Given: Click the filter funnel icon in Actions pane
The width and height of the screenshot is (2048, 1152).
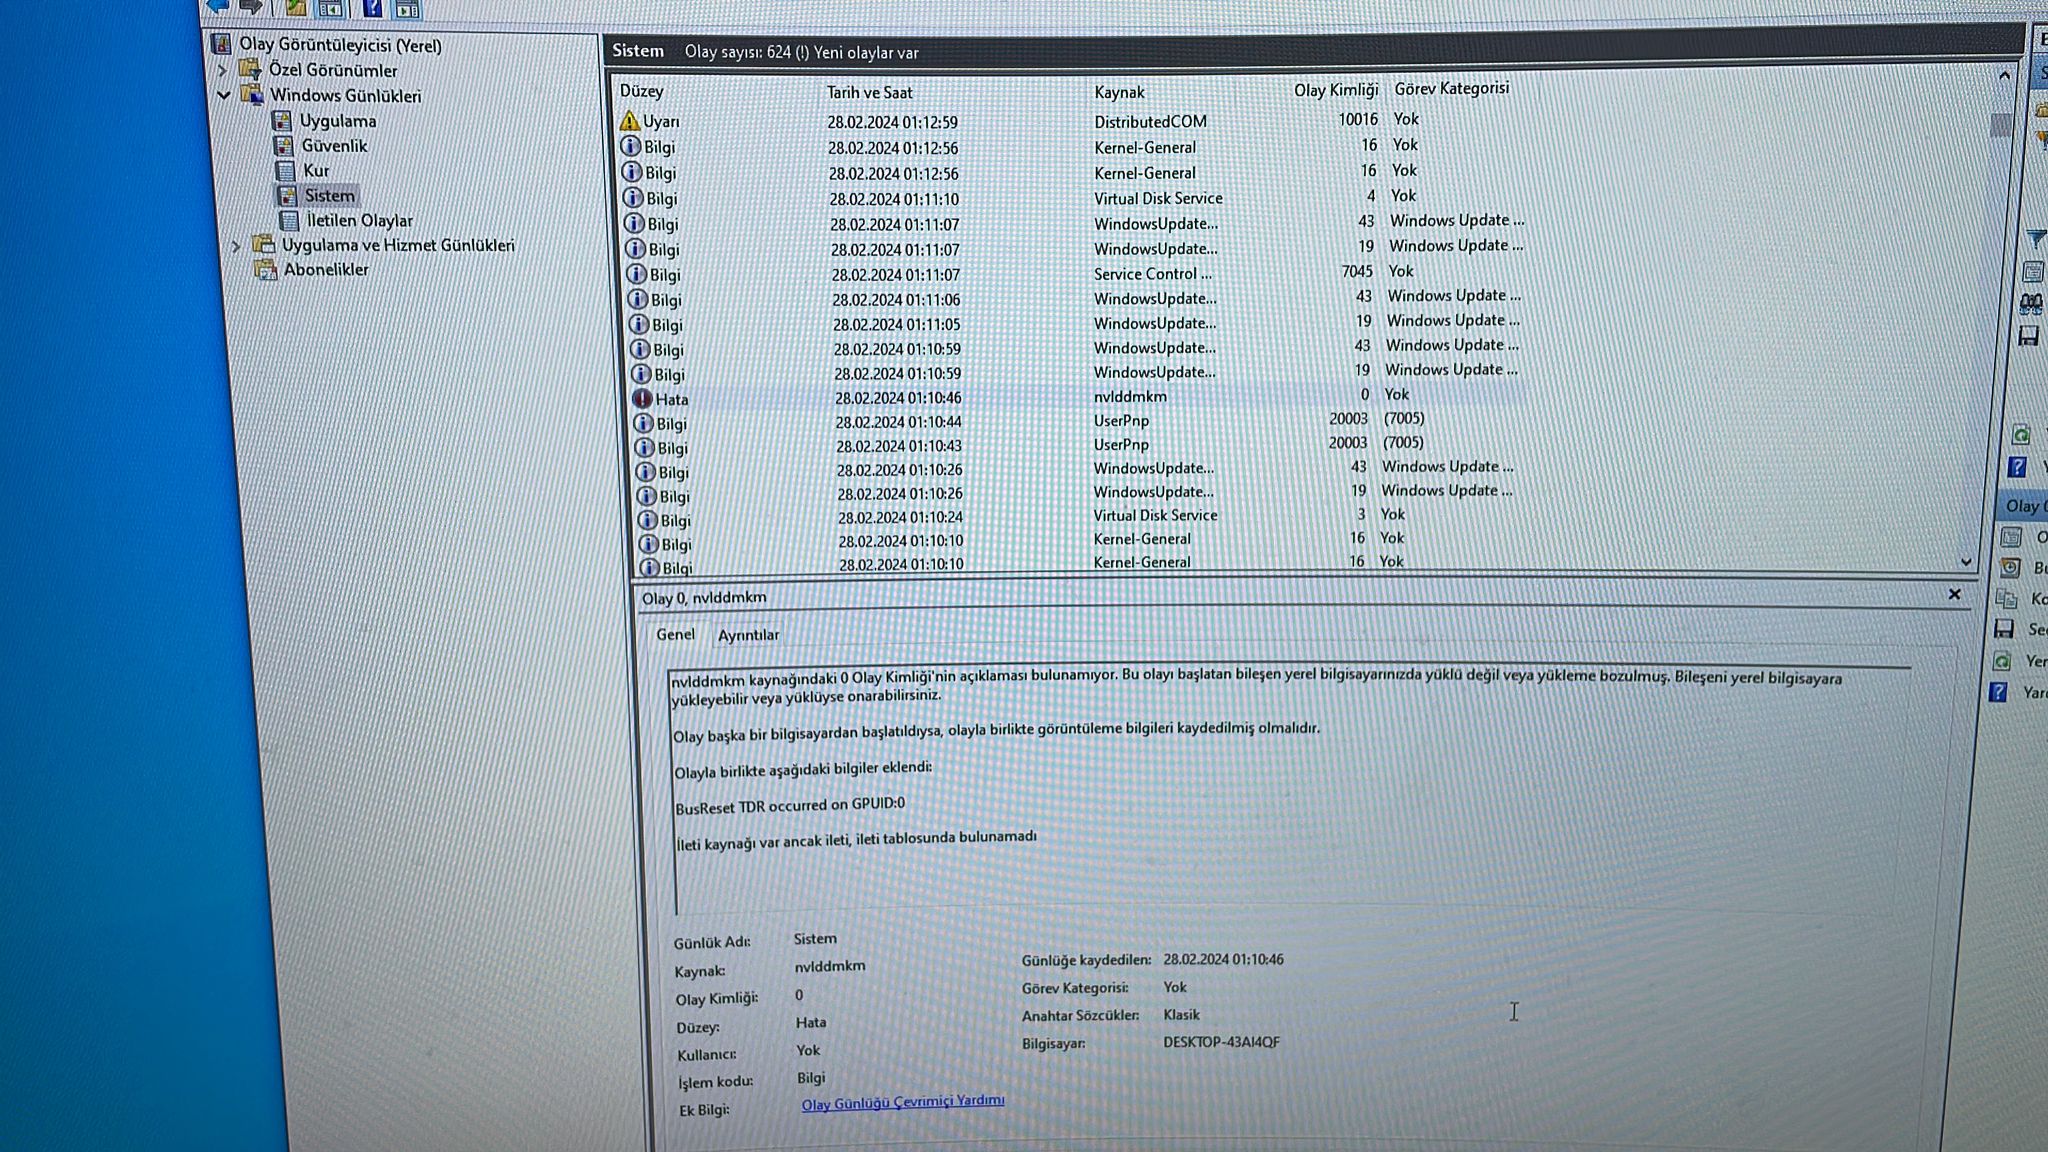Looking at the screenshot, I should tap(2034, 238).
